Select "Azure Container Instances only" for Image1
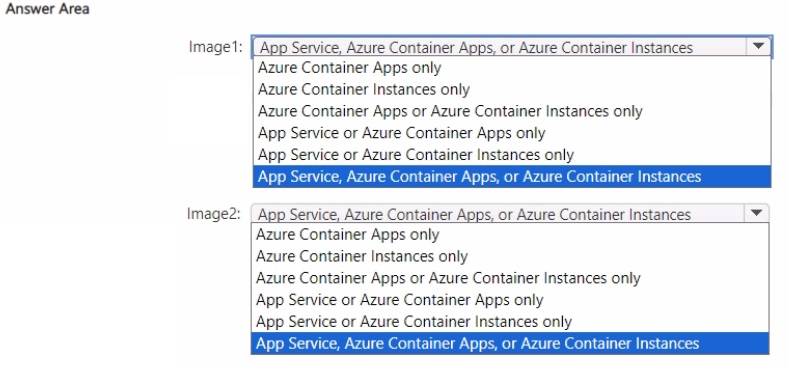Screen dimensions: 788x379 point(512,89)
